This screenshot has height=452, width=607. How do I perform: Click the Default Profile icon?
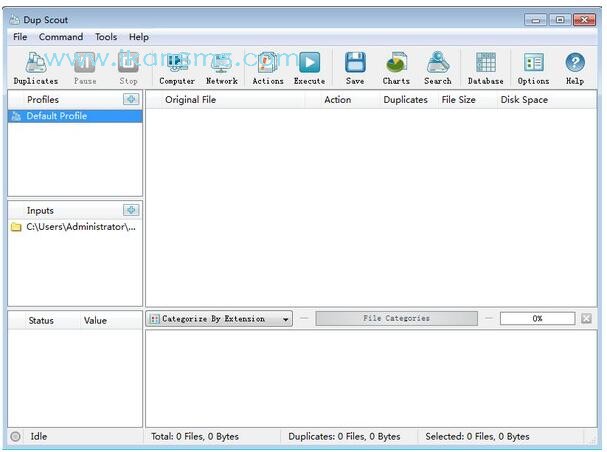click(16, 116)
